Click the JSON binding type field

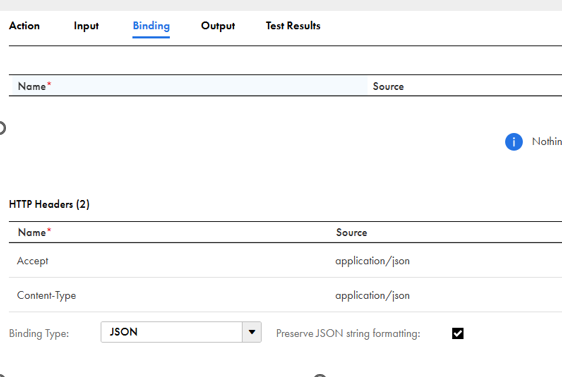tap(172, 332)
